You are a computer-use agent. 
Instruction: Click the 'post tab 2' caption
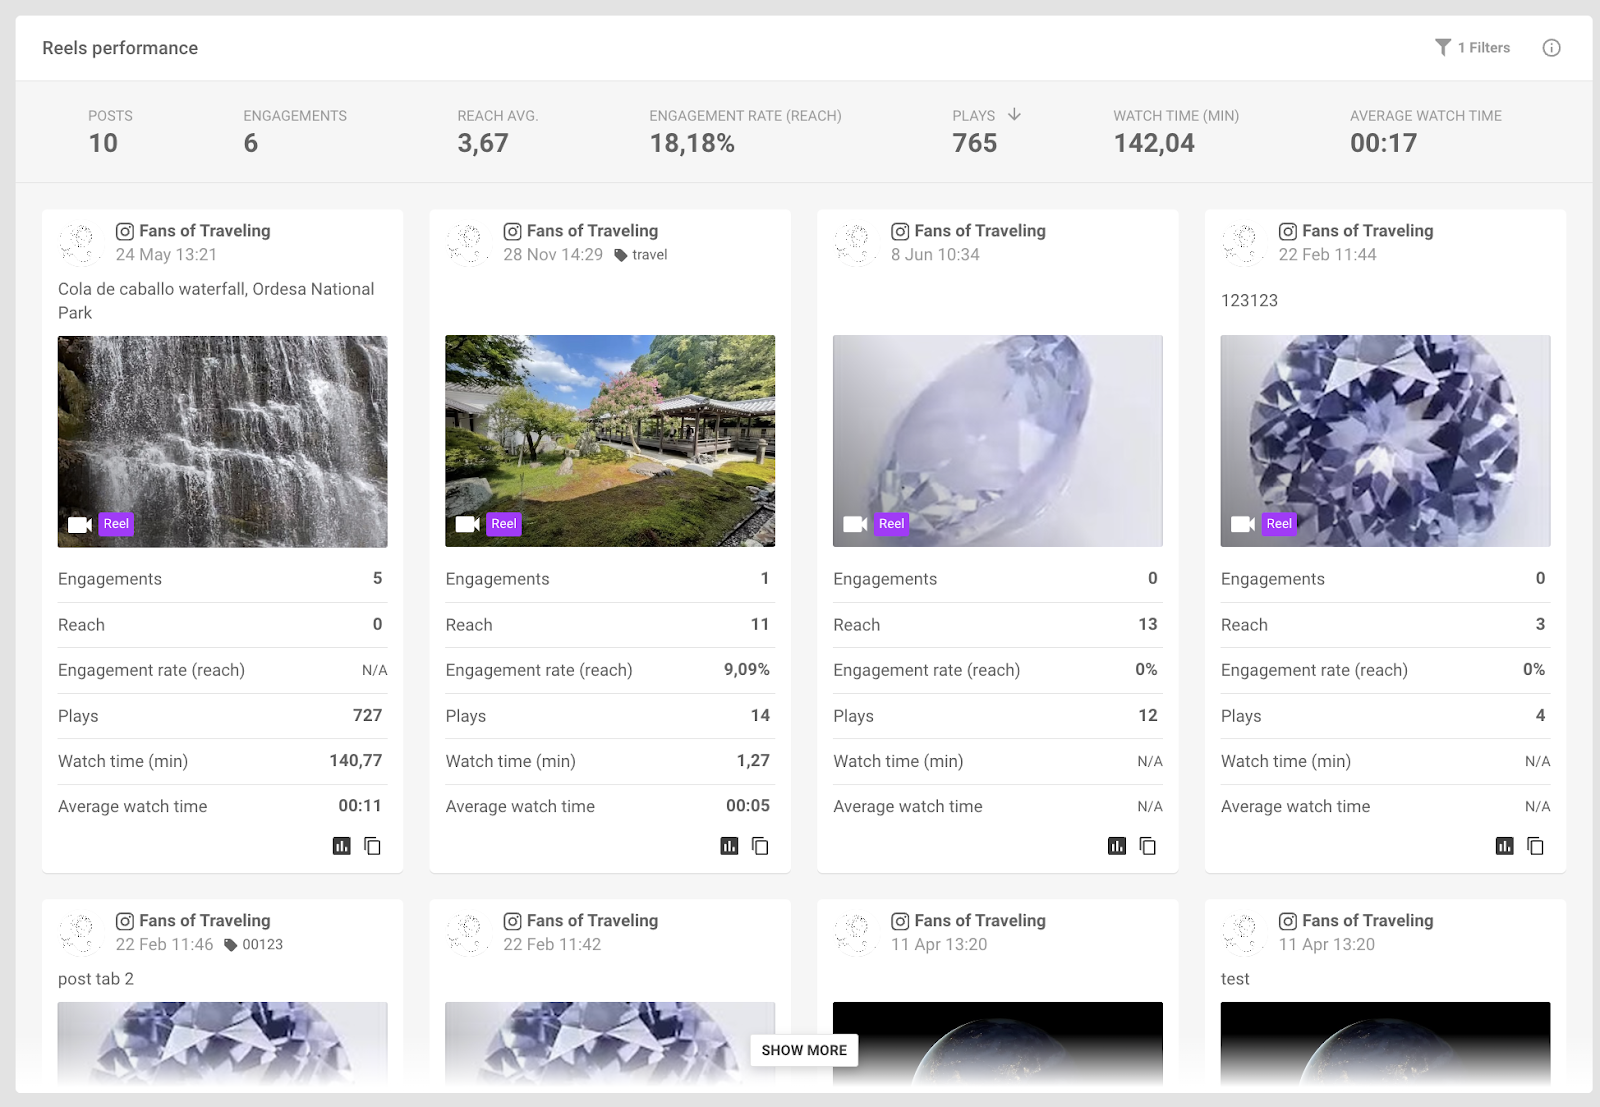(96, 979)
